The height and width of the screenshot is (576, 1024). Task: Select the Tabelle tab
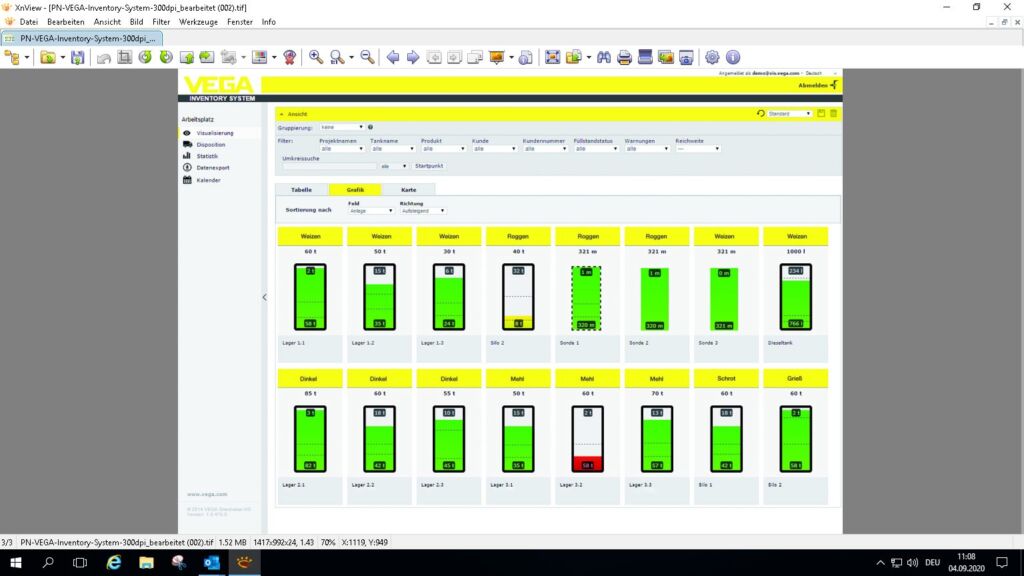(x=301, y=189)
